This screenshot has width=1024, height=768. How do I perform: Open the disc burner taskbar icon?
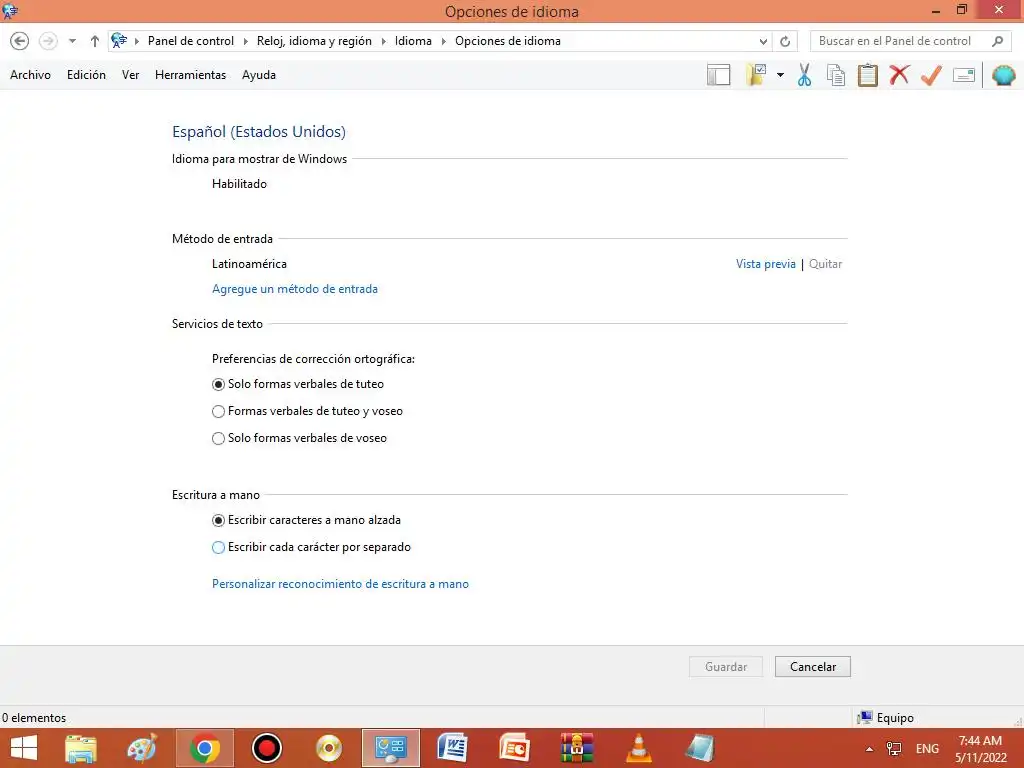click(328, 748)
